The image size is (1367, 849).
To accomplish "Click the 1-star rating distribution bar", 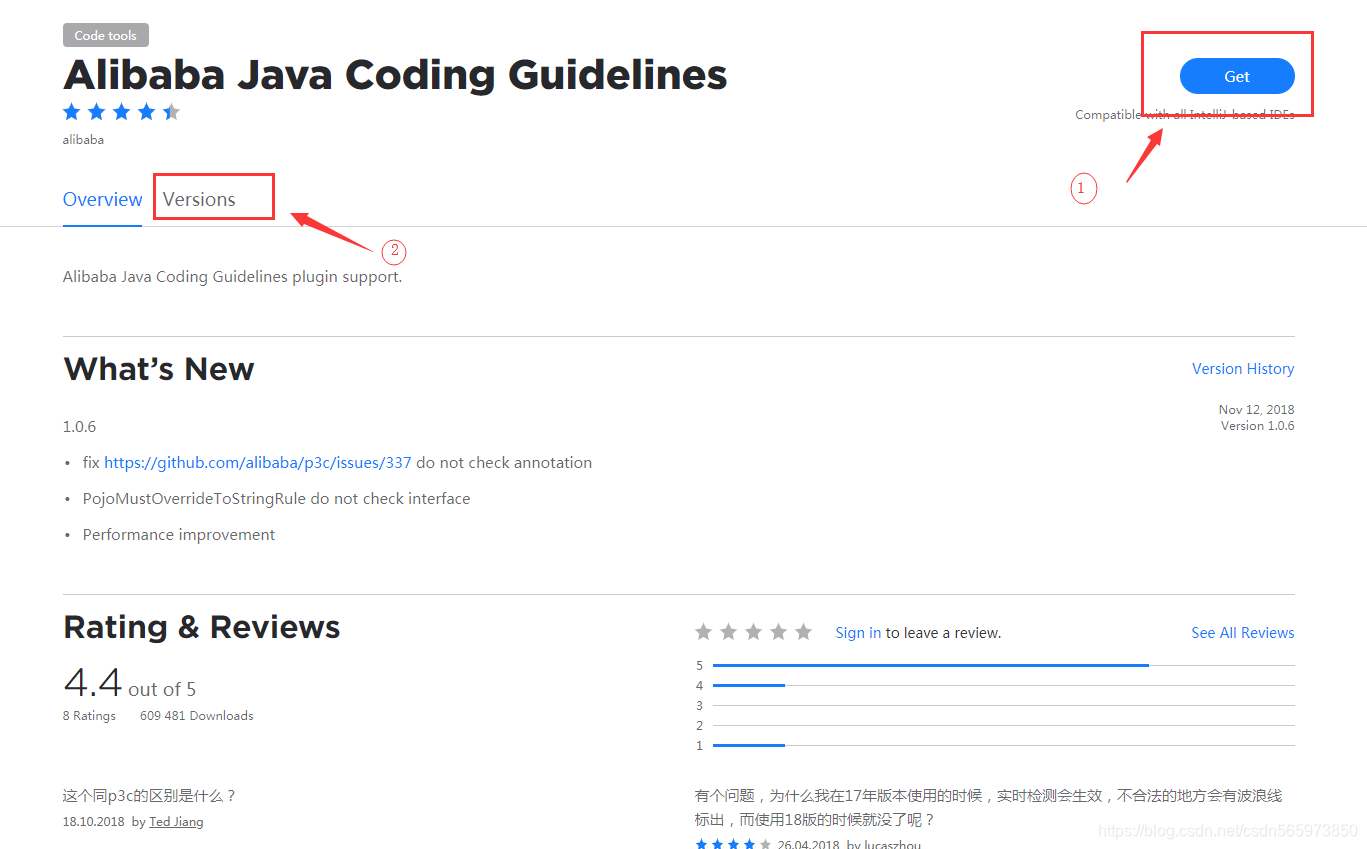I will click(x=1003, y=745).
